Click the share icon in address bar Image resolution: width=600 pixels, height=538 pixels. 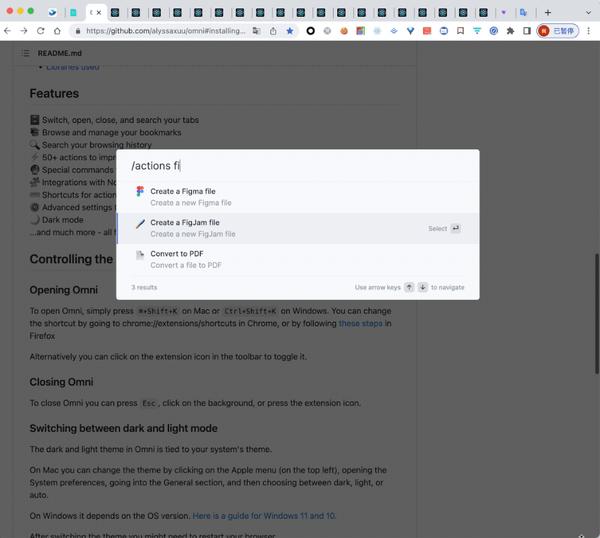click(273, 31)
